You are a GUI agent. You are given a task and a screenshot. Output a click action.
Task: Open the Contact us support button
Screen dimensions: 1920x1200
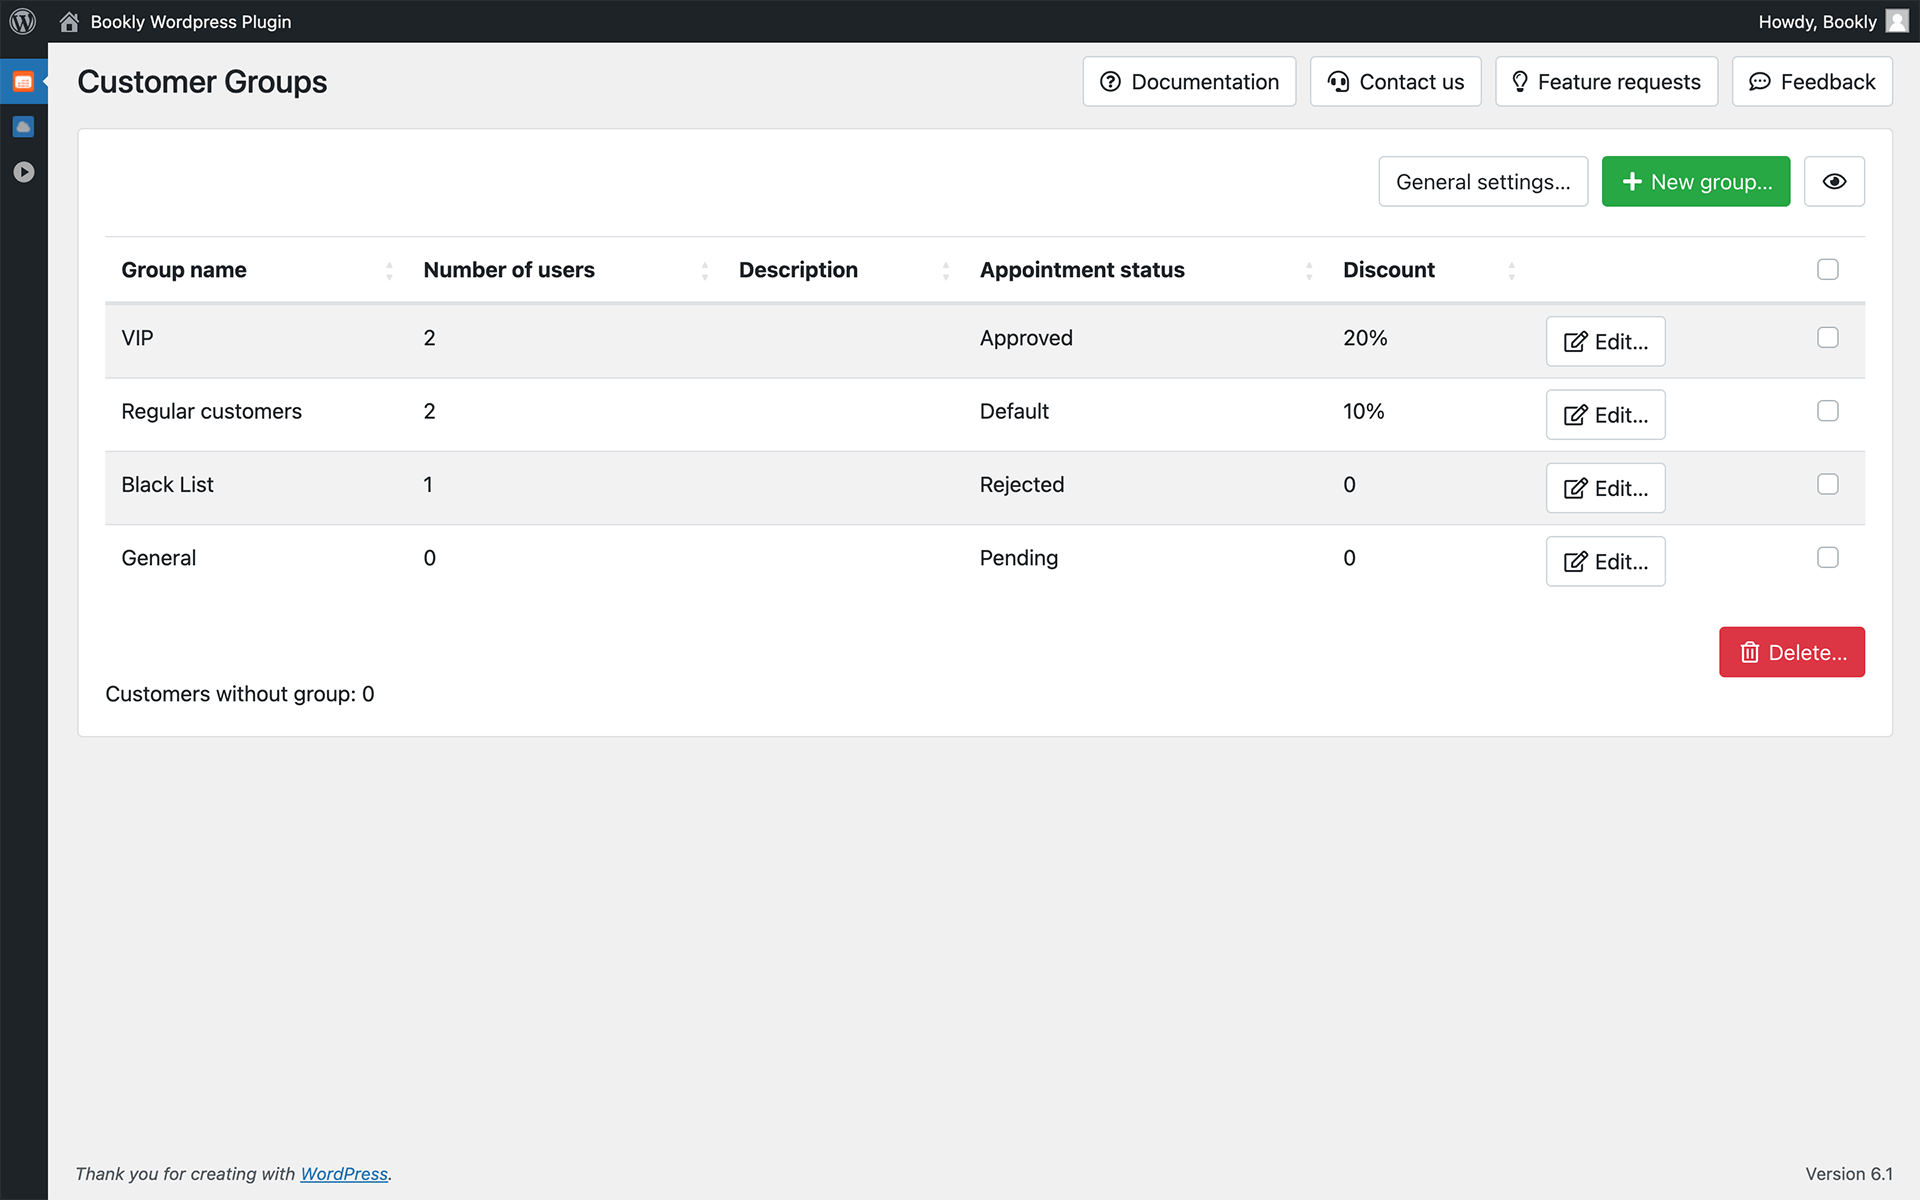[x=1395, y=82]
